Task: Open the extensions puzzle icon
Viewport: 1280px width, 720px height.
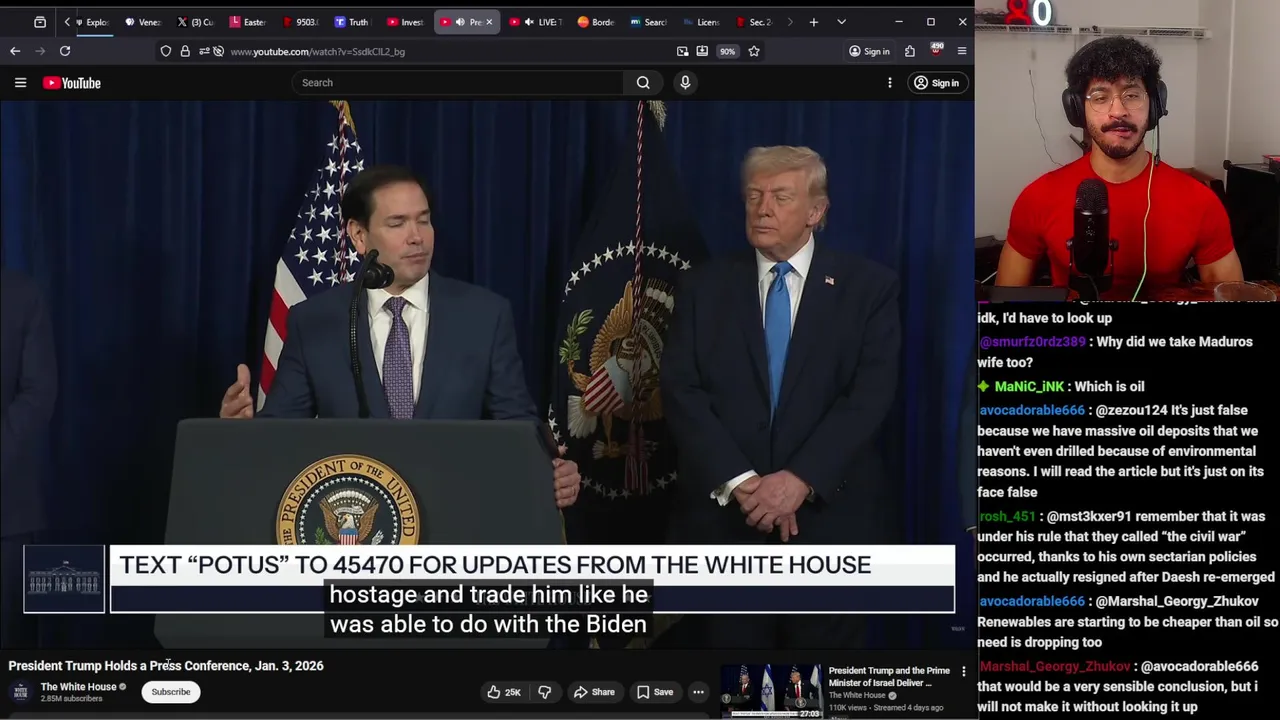Action: coord(910,51)
